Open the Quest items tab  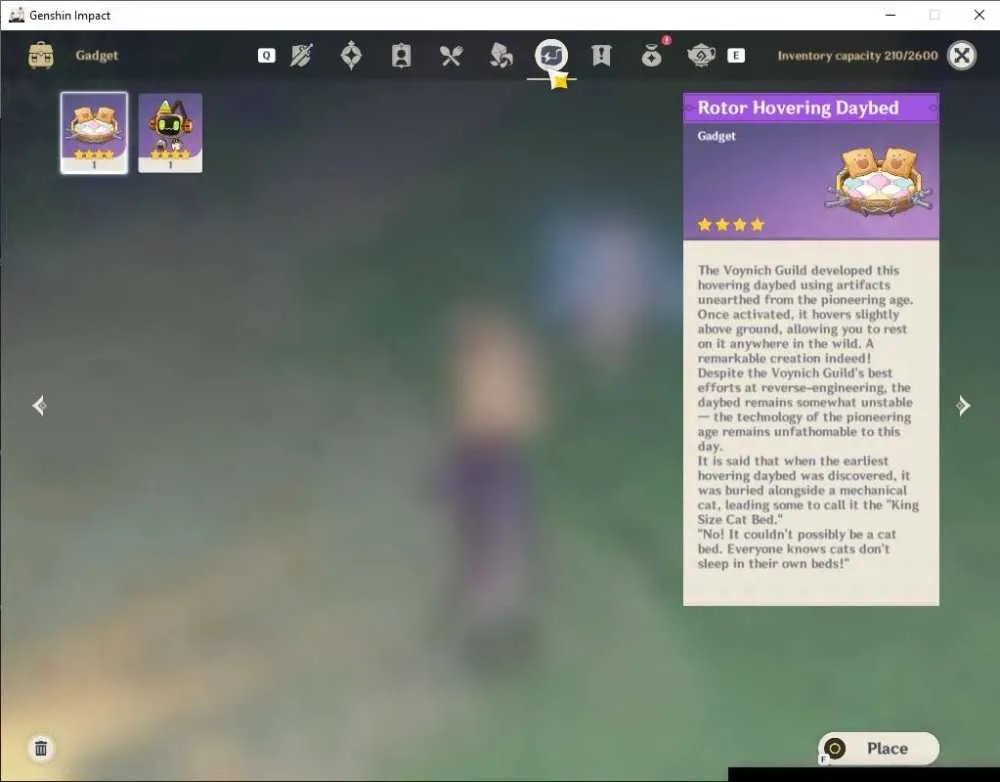click(601, 55)
